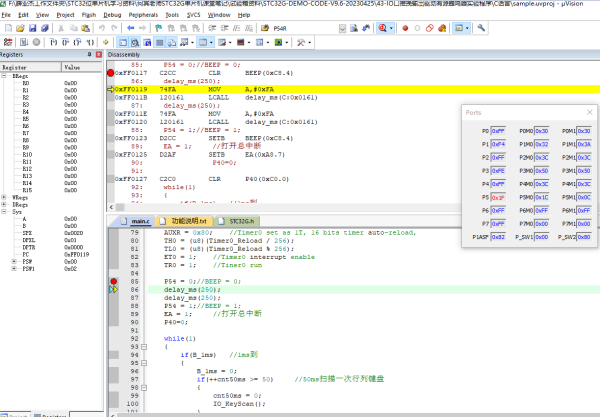Click the P0M0 value field in Ports

(540, 130)
